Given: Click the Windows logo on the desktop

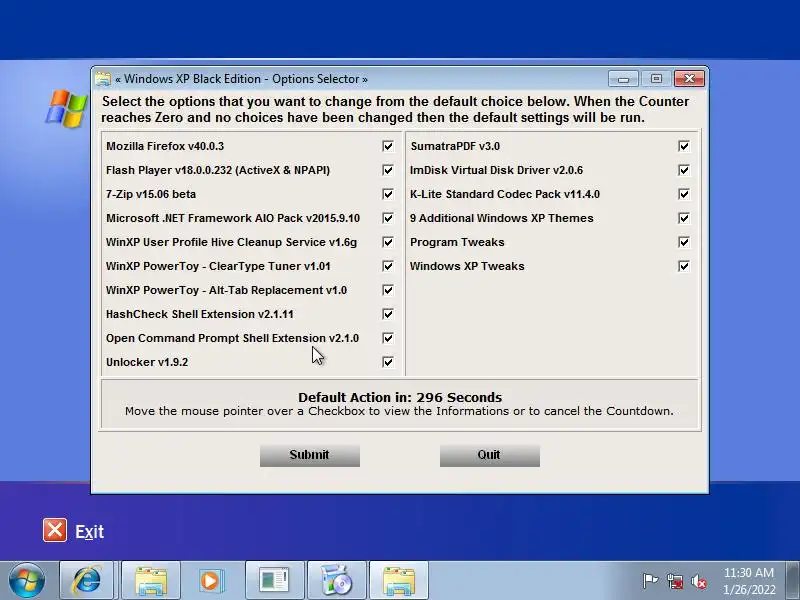Looking at the screenshot, I should [67, 109].
